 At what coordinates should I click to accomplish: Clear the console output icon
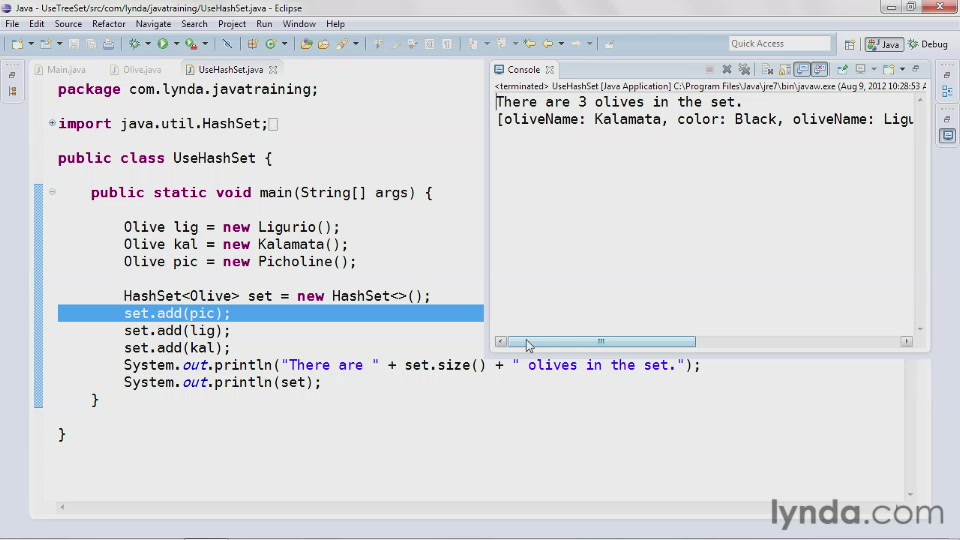767,69
